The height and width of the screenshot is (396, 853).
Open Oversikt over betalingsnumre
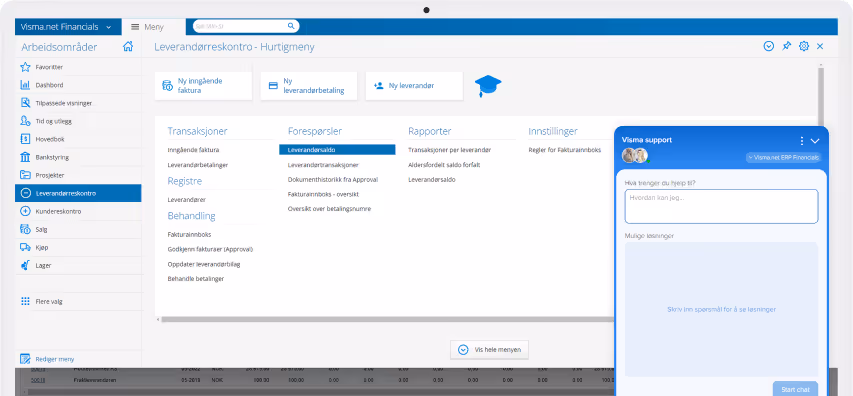pos(329,208)
